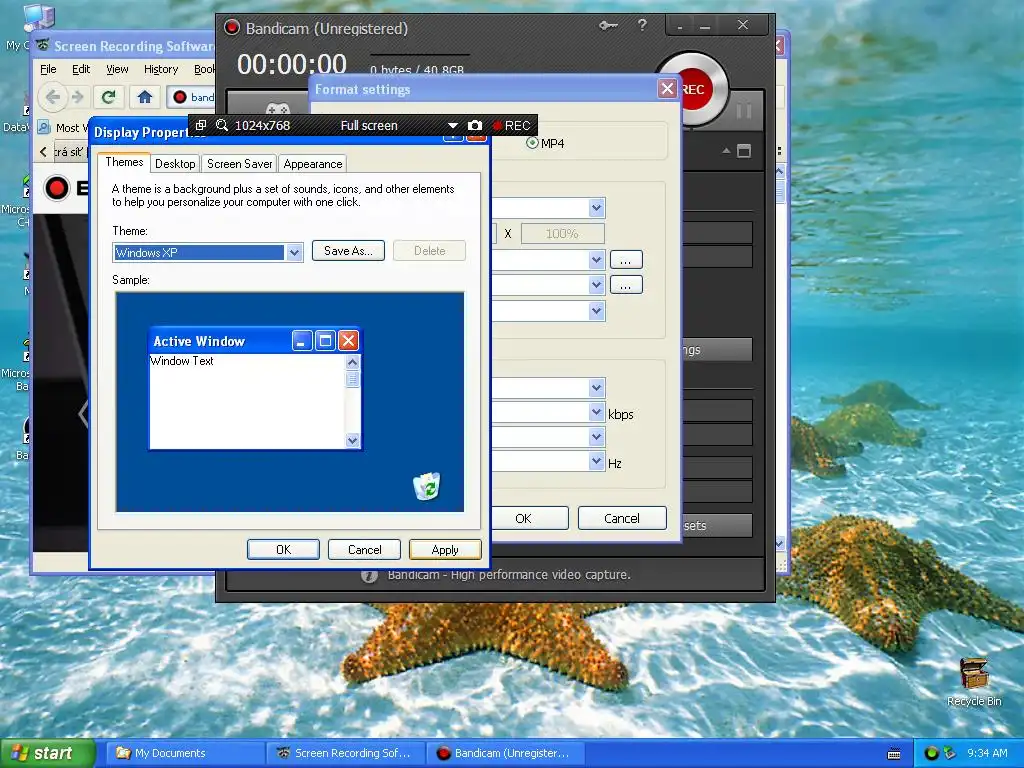Switch to Bandicam taskbar button
Viewport: 1024px width, 768px height.
(505, 754)
